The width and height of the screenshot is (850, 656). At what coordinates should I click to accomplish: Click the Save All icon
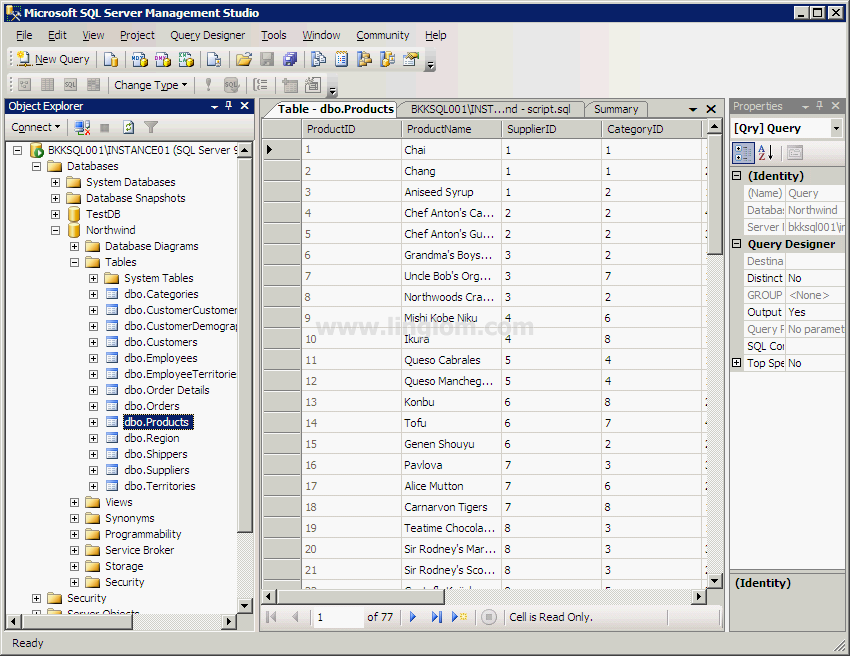pos(290,59)
